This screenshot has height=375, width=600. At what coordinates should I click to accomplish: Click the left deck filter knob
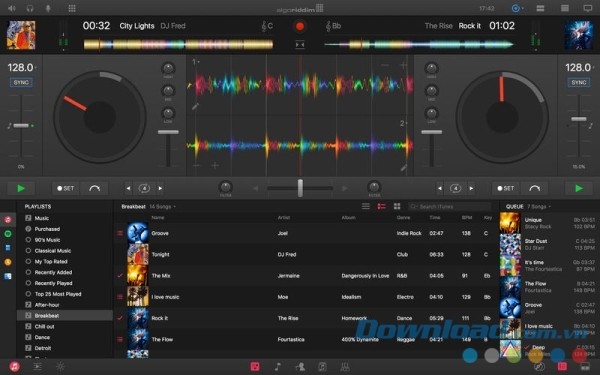tap(225, 187)
